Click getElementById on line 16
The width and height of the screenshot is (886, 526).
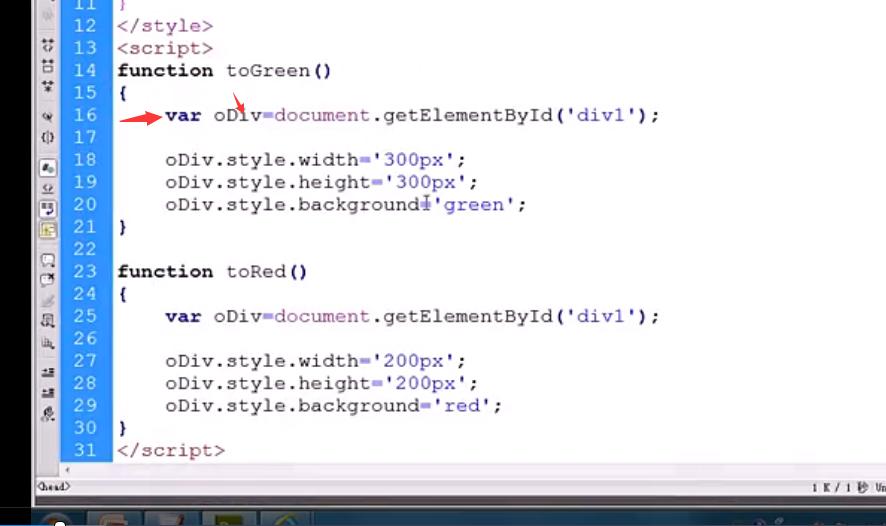pyautogui.click(x=468, y=116)
